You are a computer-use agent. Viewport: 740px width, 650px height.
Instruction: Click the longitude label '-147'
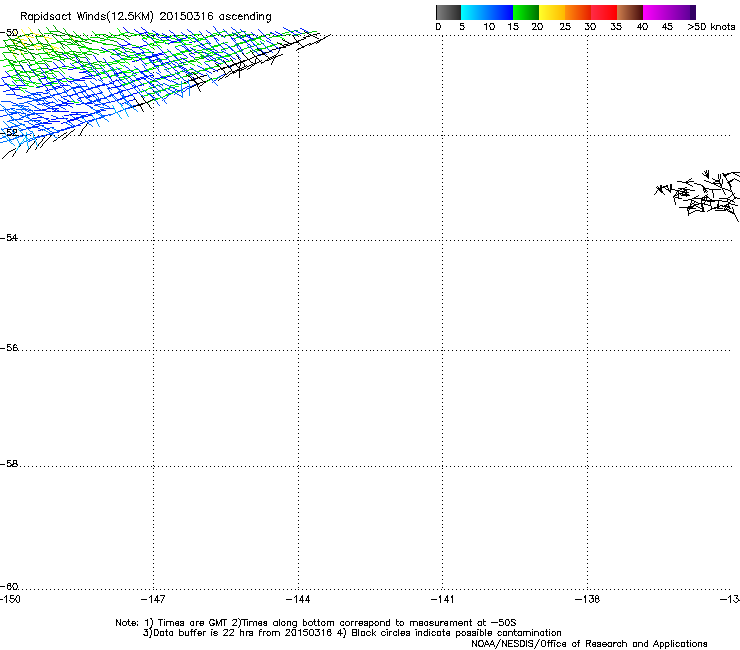(x=153, y=599)
